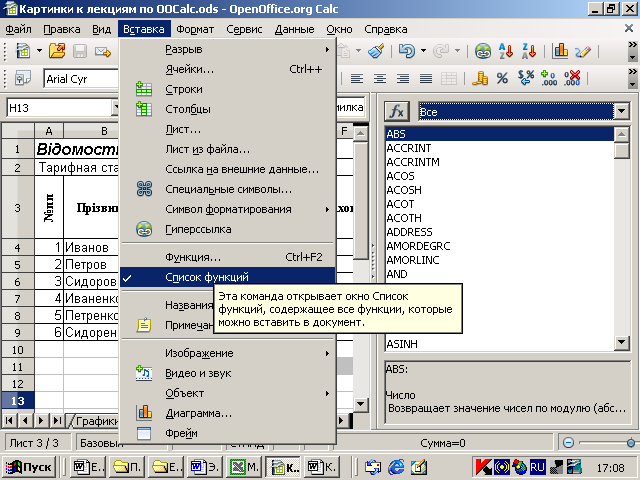
Task: Select ACCRINT in the function list
Action: [500, 148]
